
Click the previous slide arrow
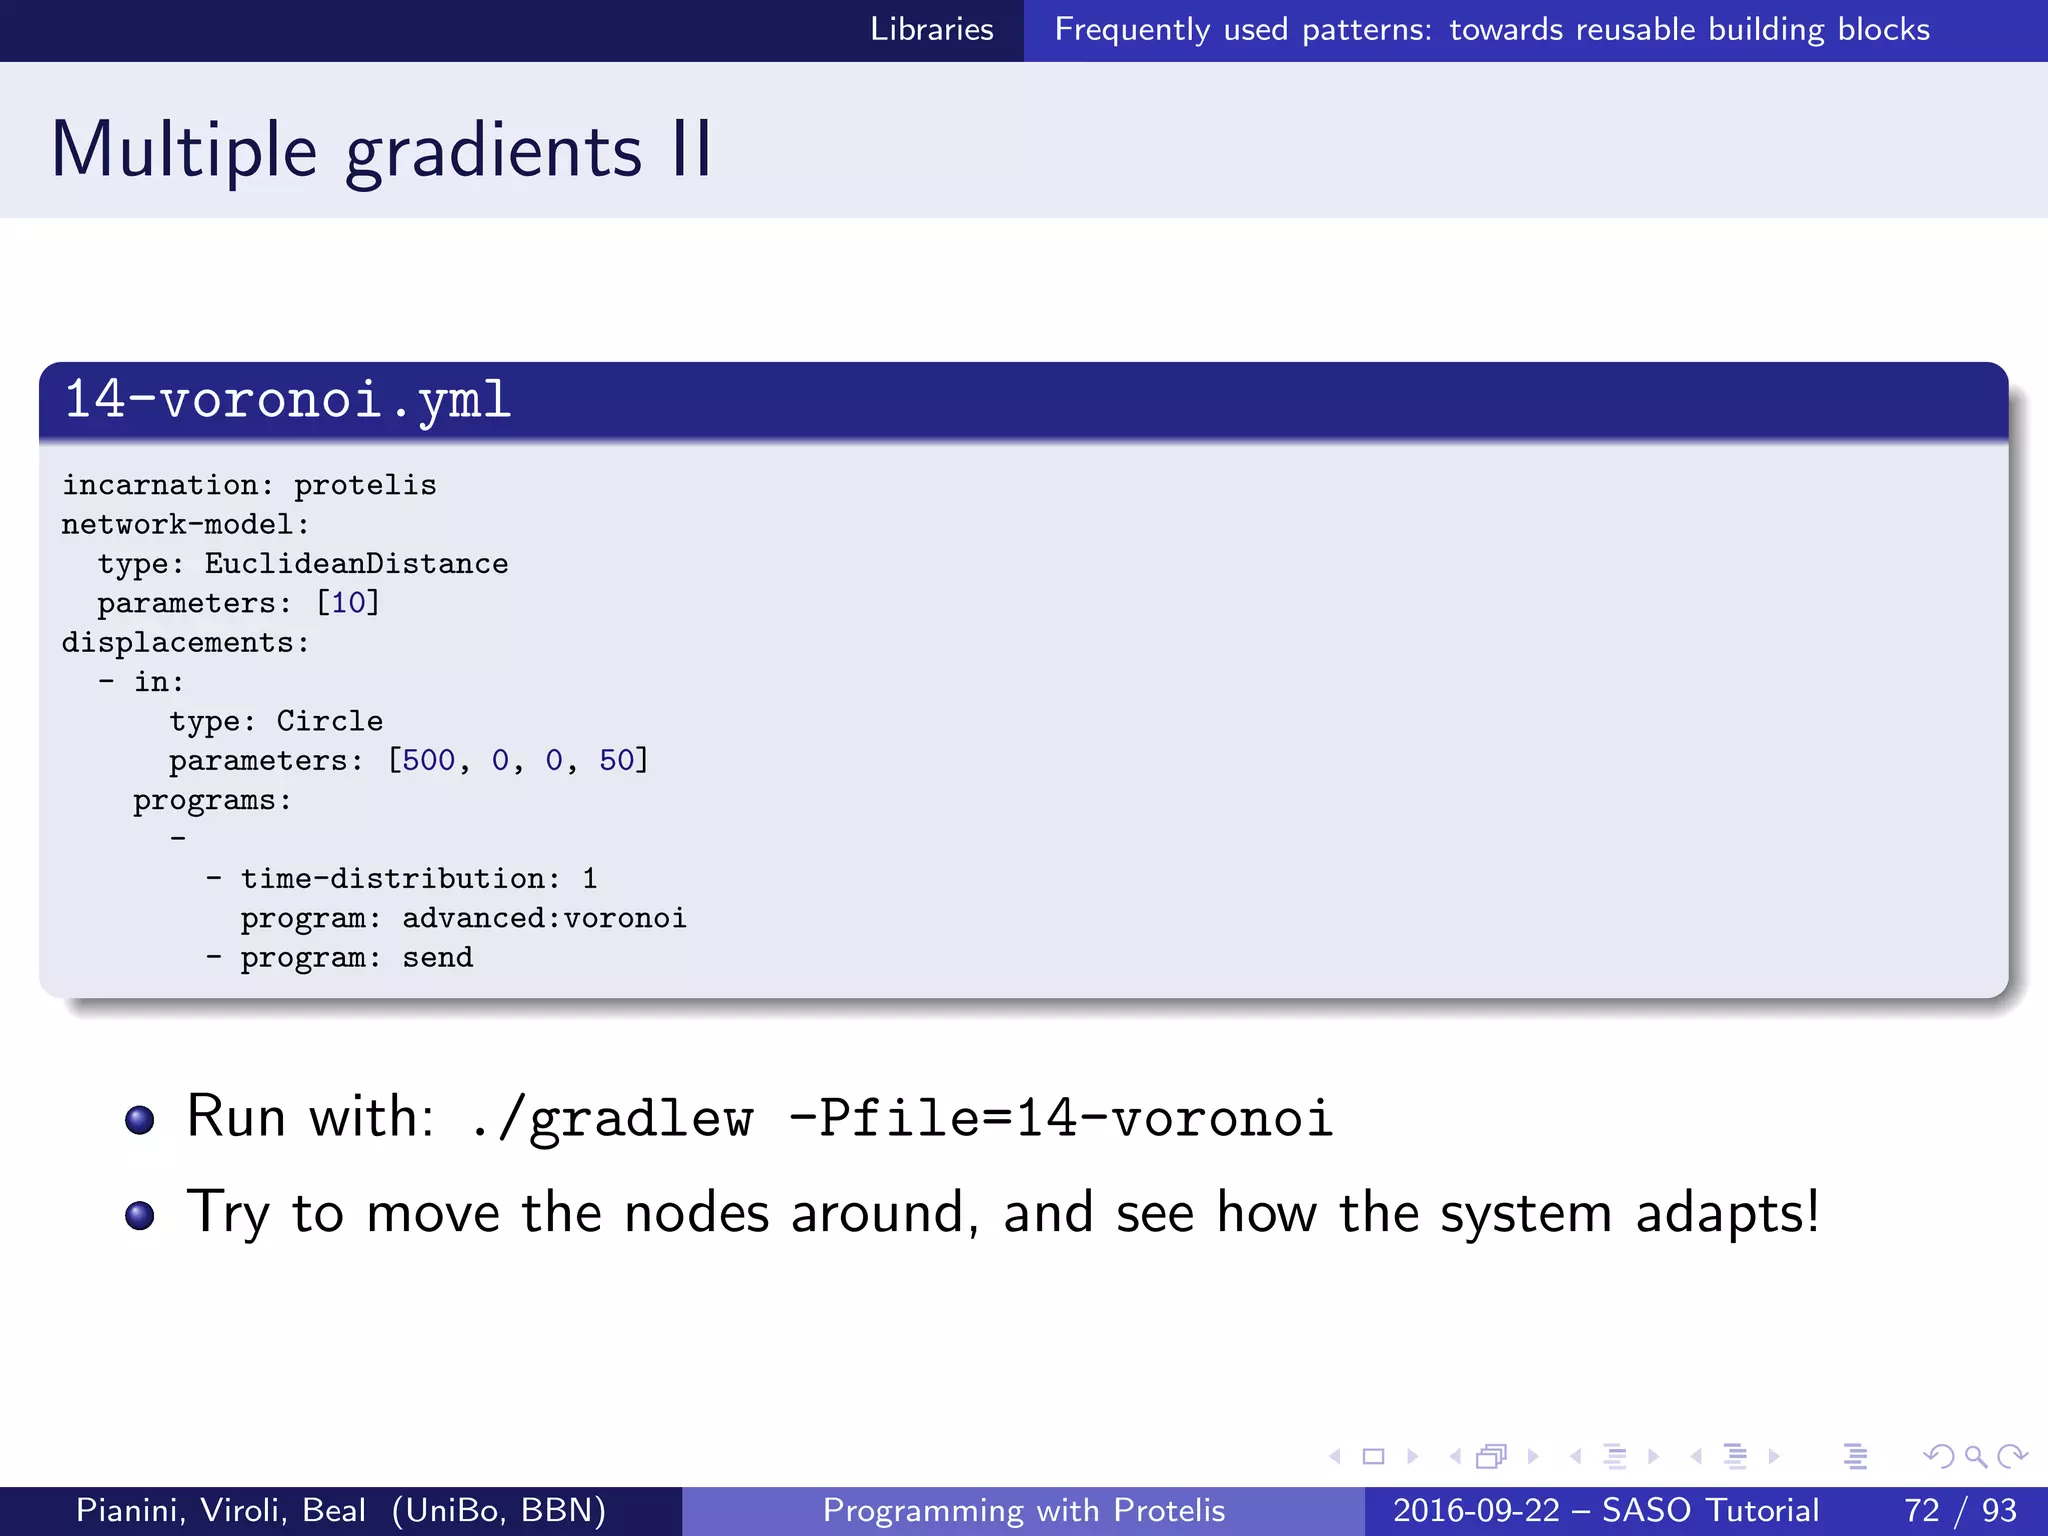(x=1335, y=1457)
